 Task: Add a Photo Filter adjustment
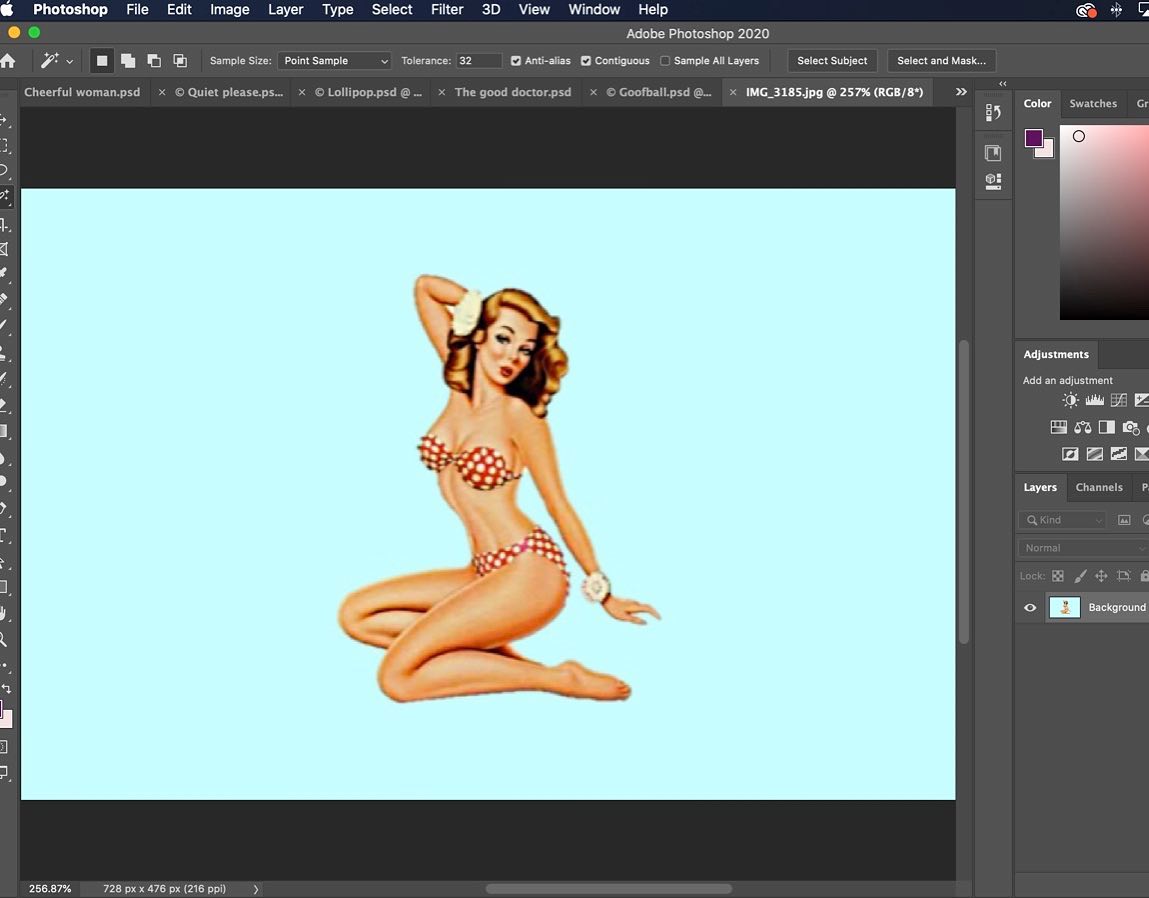click(1131, 427)
